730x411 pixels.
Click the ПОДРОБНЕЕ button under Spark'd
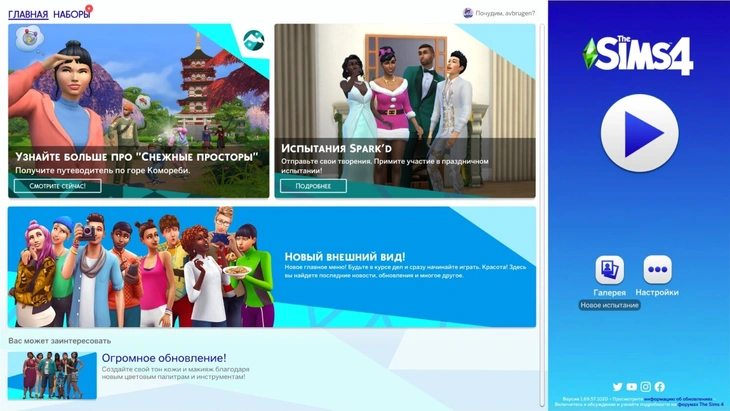pyautogui.click(x=313, y=186)
